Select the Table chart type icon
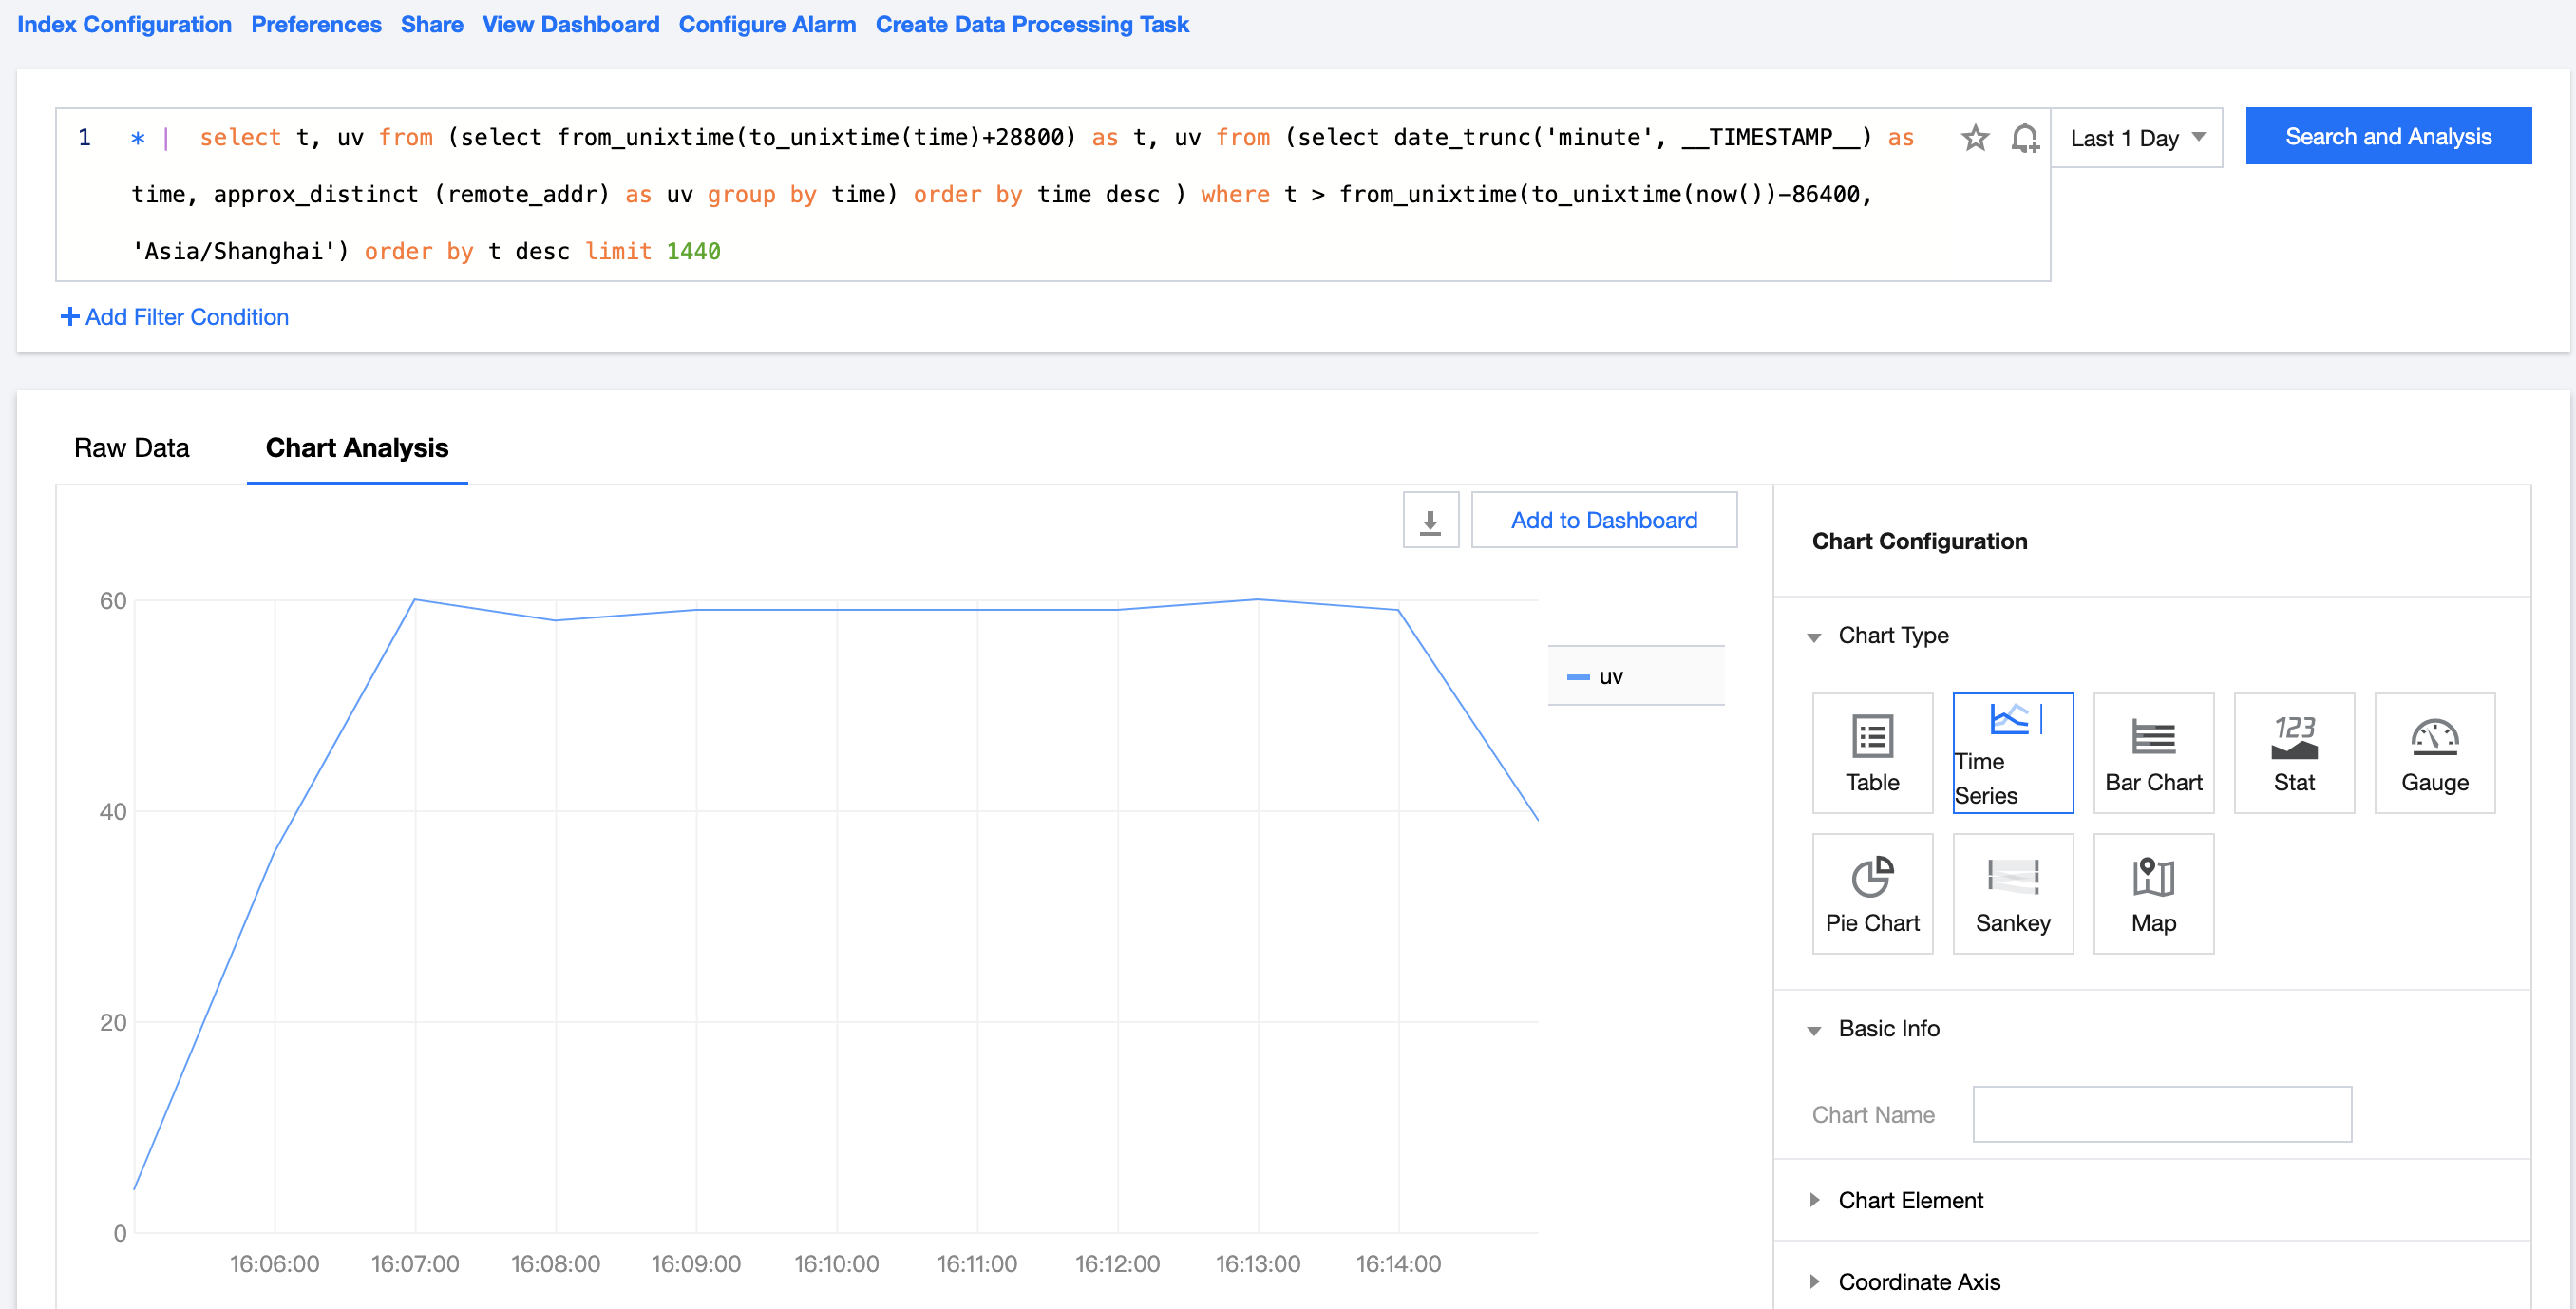The height and width of the screenshot is (1309, 2576). (1871, 752)
